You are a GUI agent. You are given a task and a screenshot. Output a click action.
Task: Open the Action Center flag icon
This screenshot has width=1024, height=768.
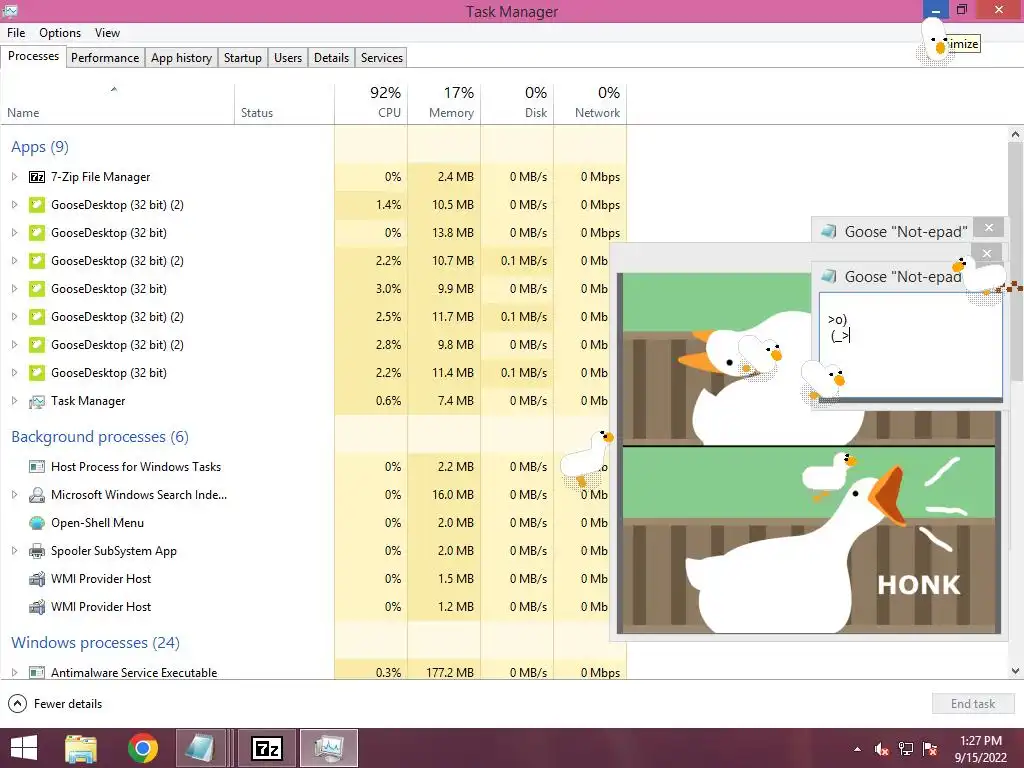click(x=930, y=749)
